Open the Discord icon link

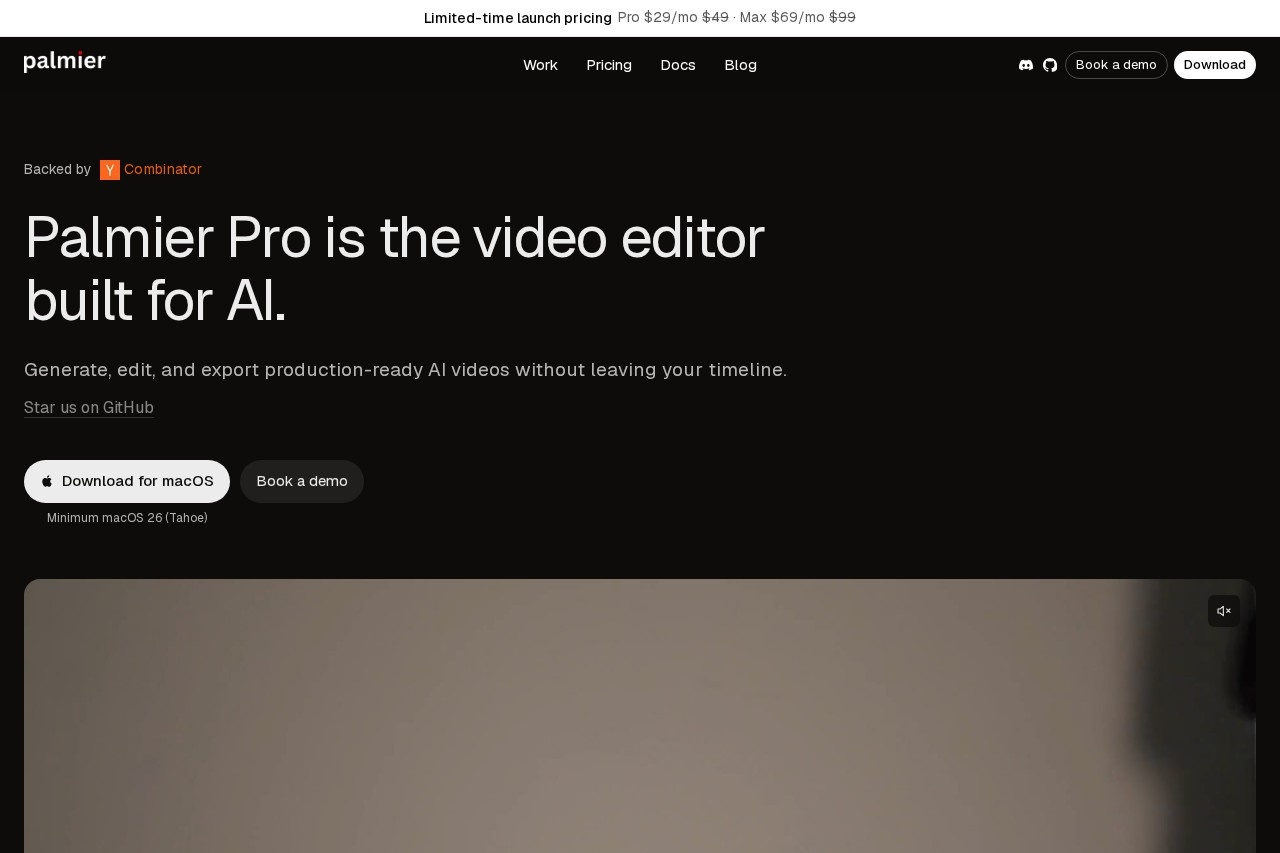click(1026, 65)
